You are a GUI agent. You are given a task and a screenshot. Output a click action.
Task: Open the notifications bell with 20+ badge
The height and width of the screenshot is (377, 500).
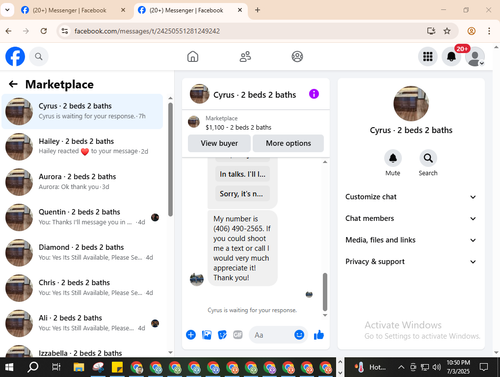coord(451,57)
